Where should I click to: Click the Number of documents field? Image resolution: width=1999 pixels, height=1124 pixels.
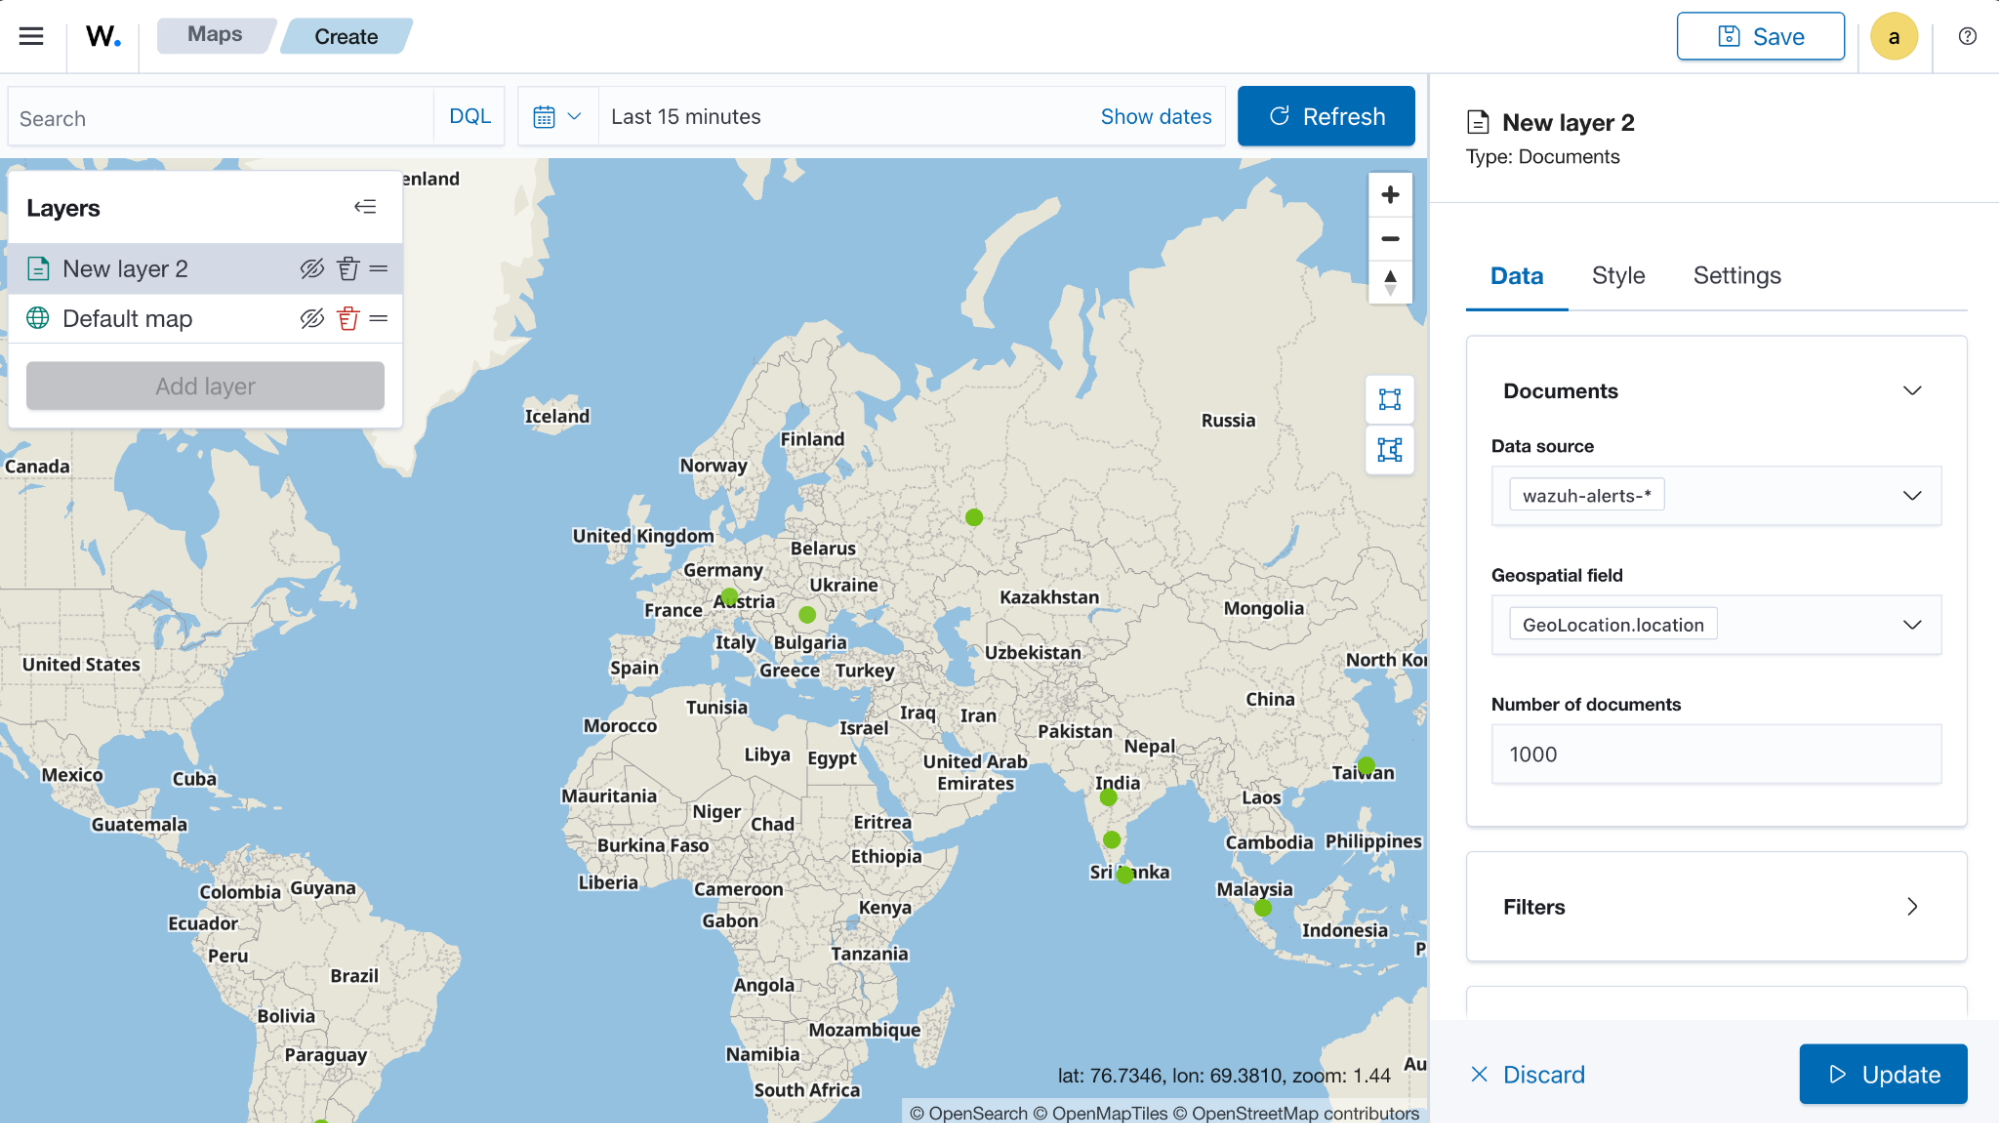(x=1714, y=754)
